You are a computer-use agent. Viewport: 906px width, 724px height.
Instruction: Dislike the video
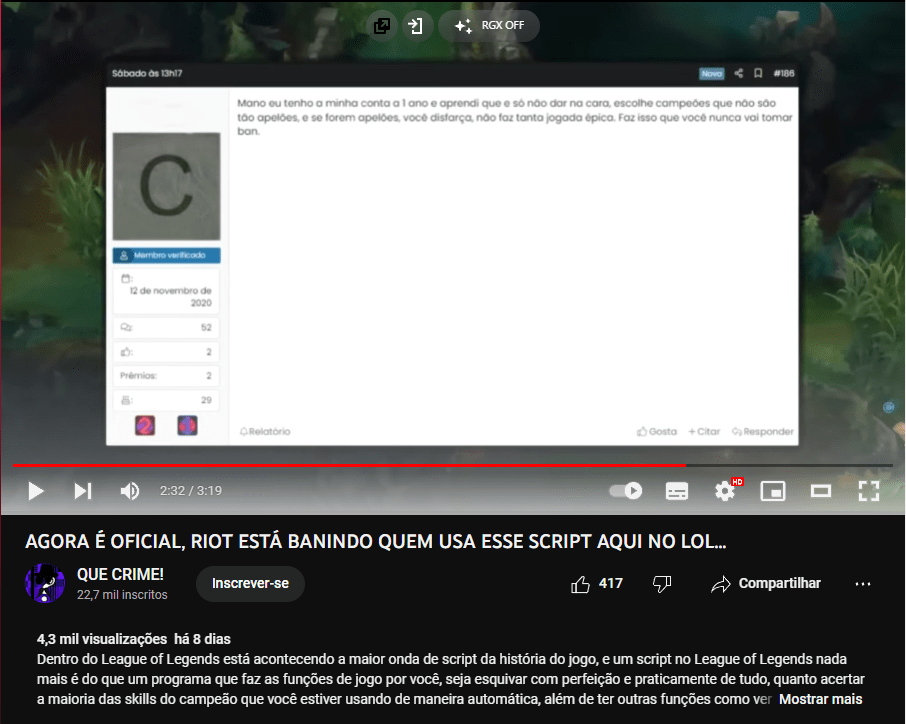[x=662, y=584]
